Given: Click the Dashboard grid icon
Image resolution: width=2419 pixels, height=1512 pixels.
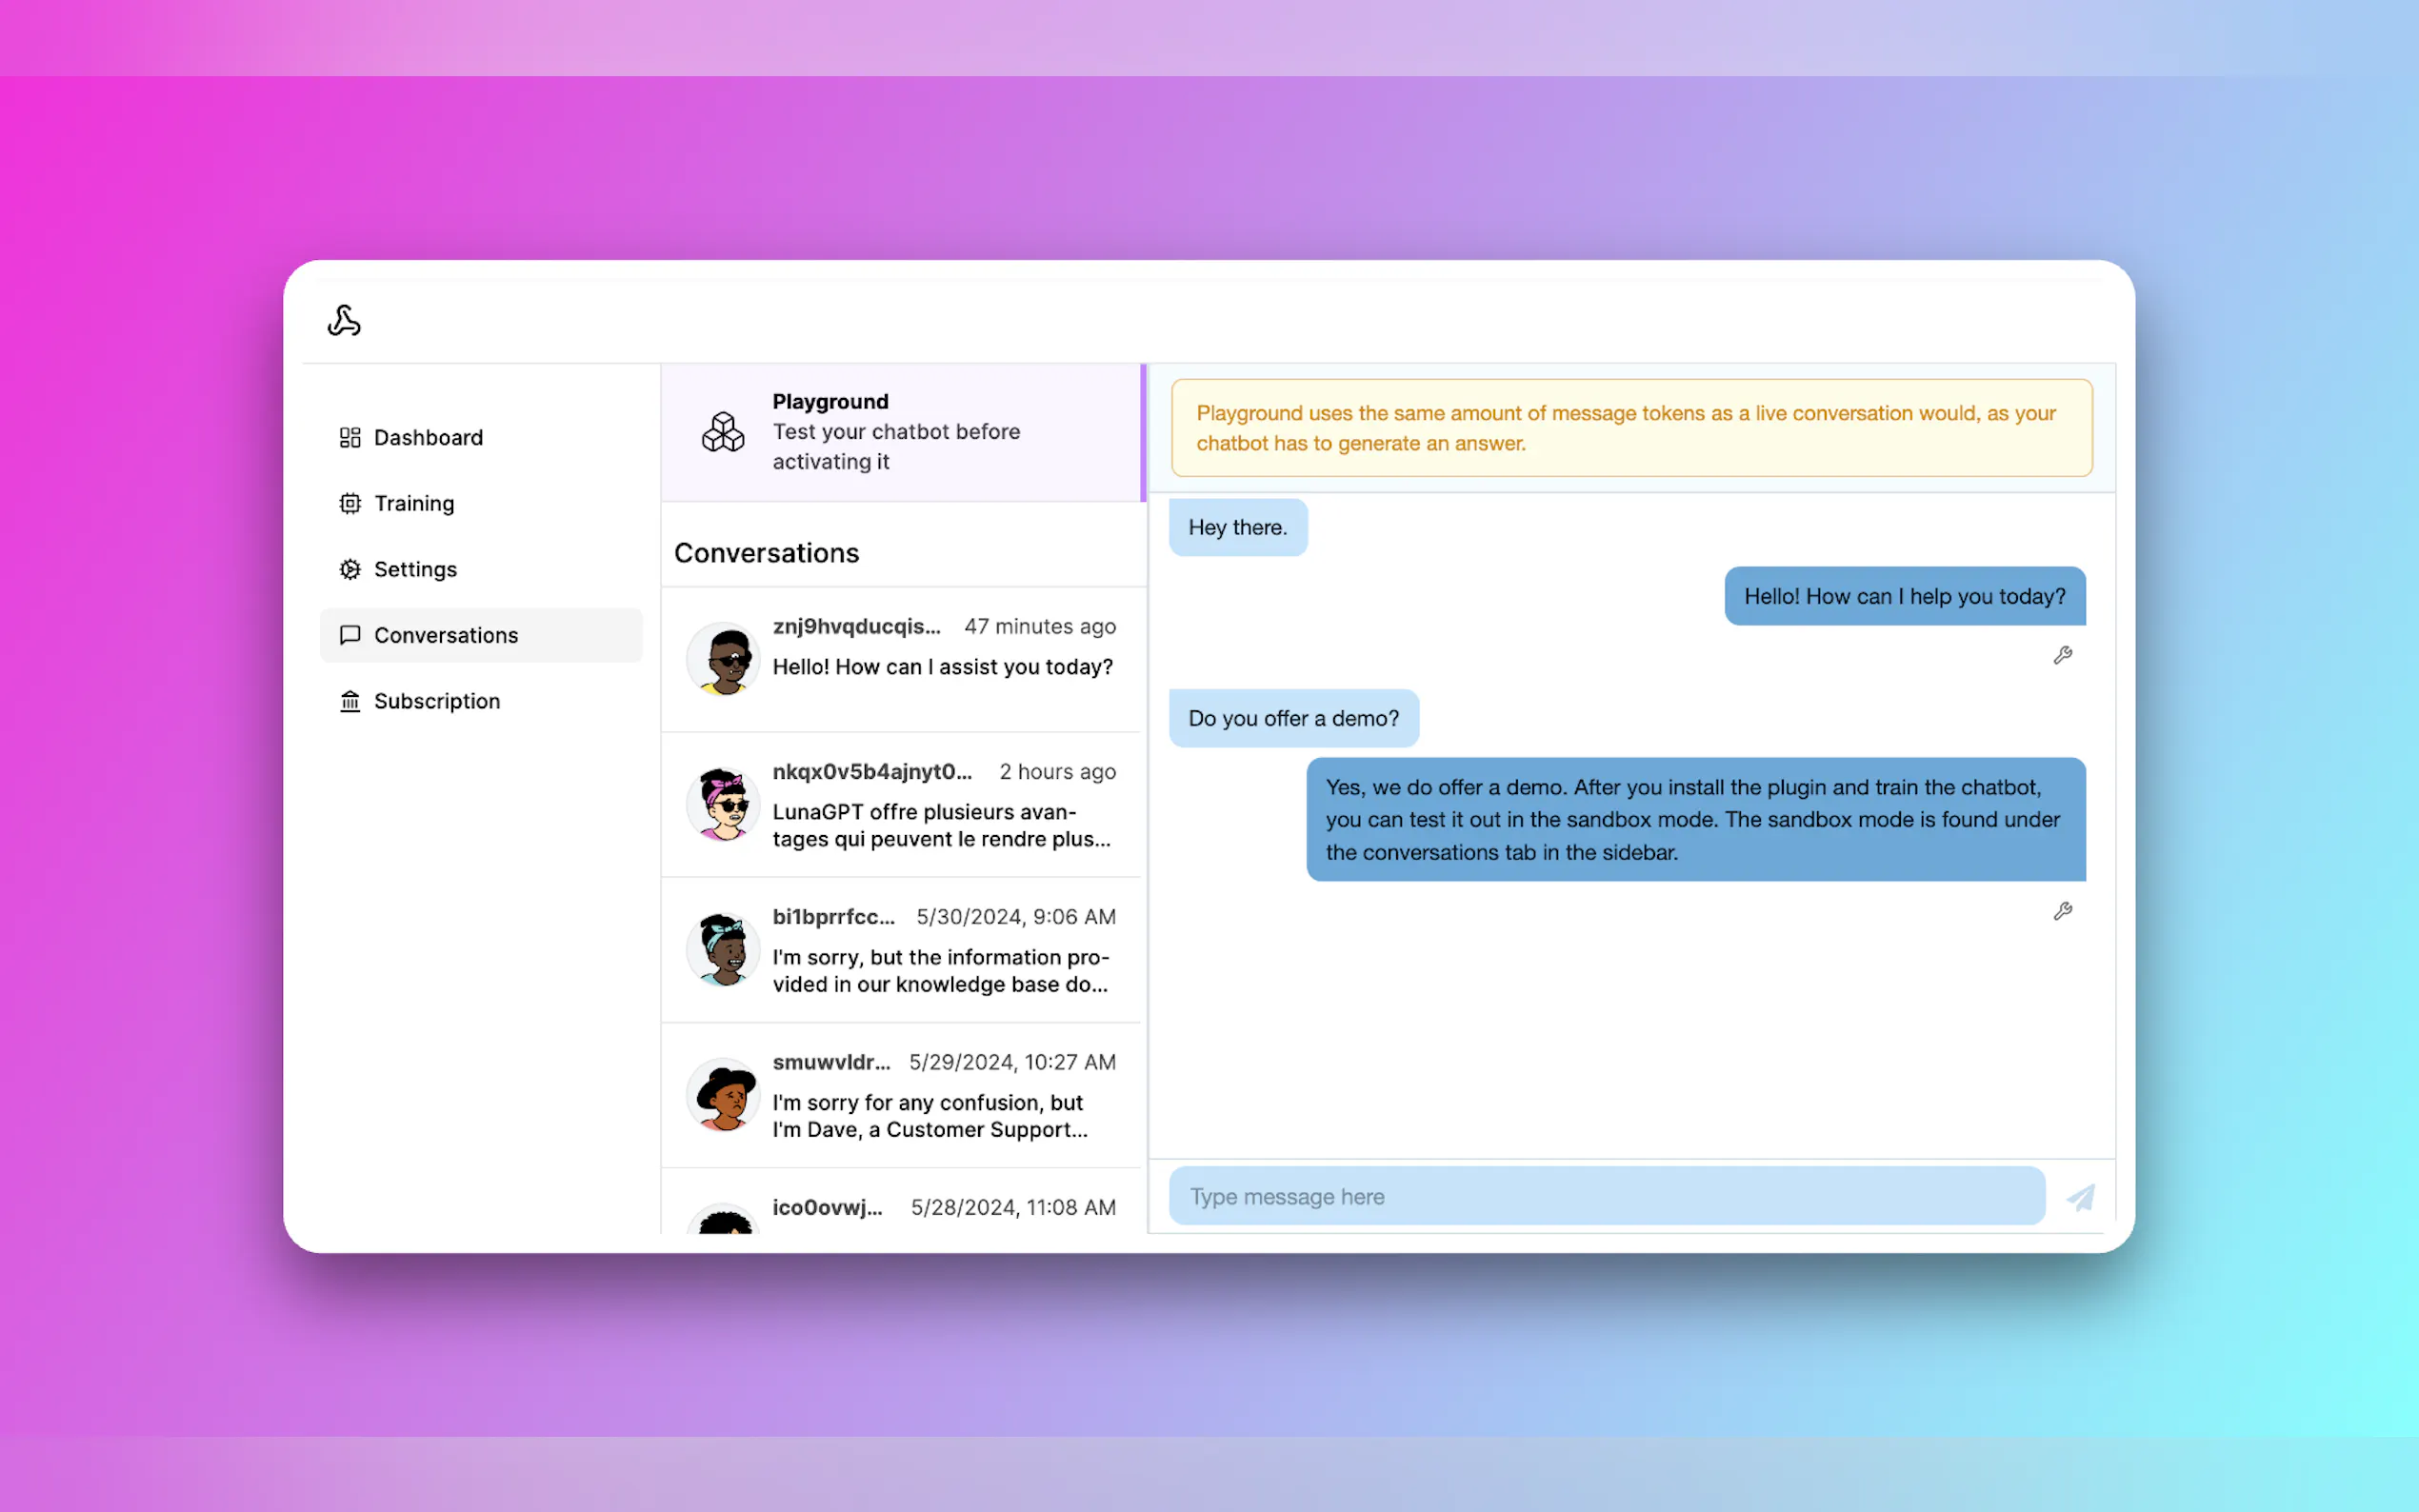Looking at the screenshot, I should (350, 438).
